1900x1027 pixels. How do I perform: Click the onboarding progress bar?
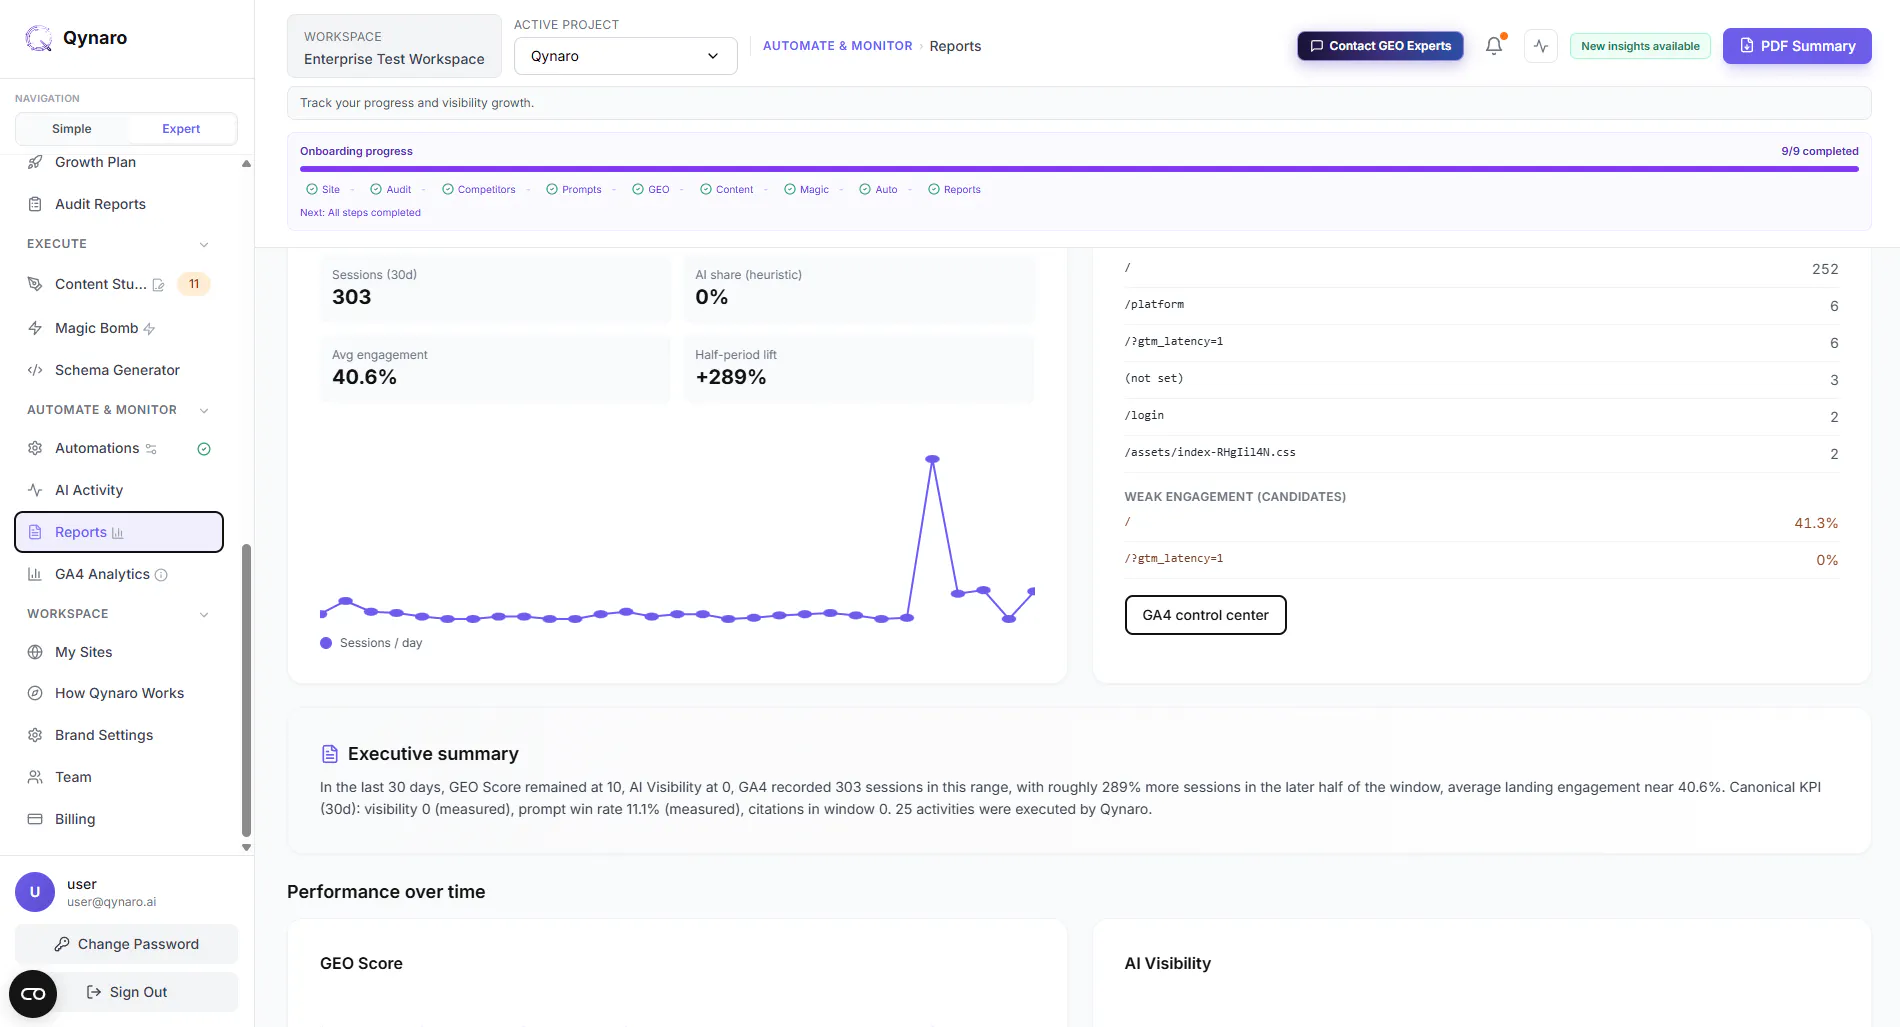click(x=1079, y=169)
